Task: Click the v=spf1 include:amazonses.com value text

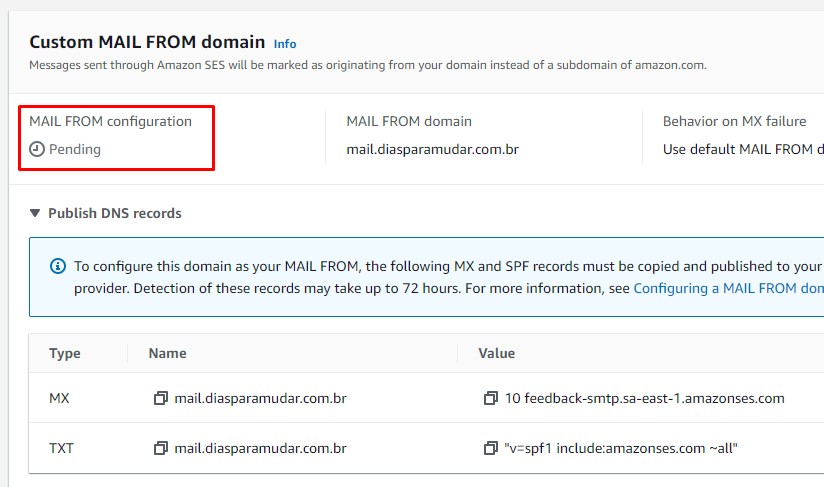Action: pos(621,448)
